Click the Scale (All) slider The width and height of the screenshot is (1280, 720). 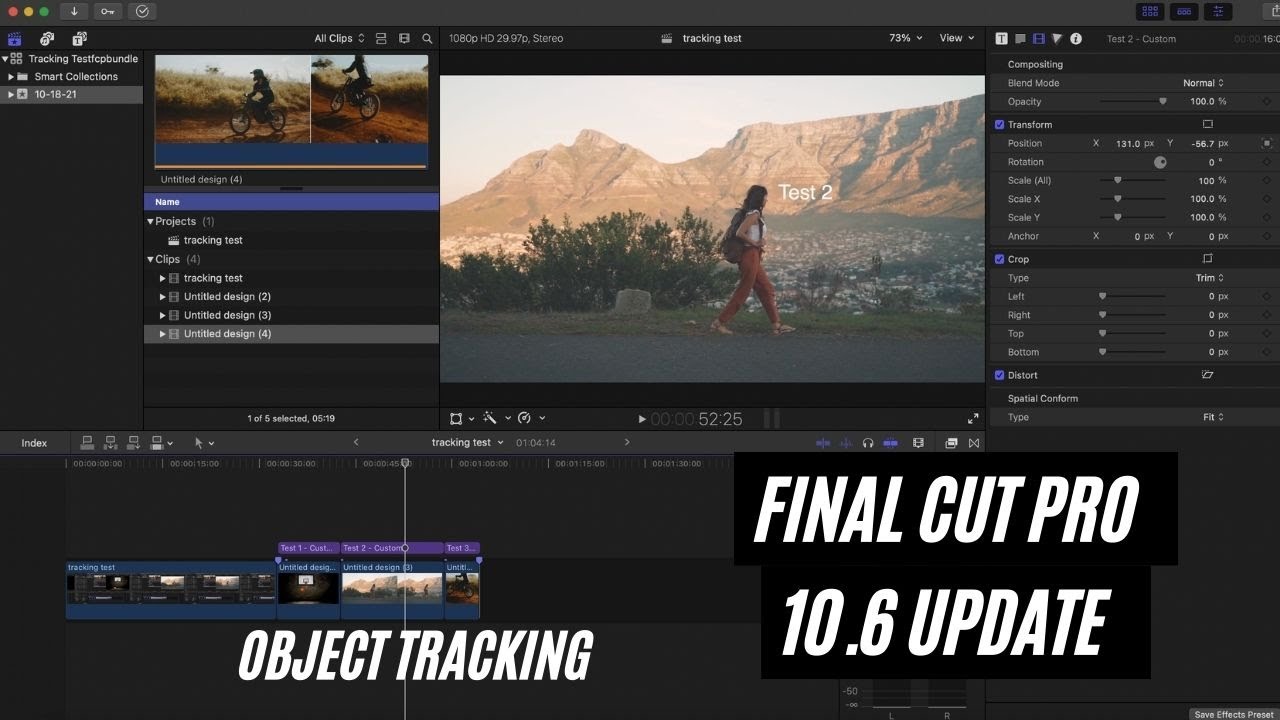[x=1133, y=180]
